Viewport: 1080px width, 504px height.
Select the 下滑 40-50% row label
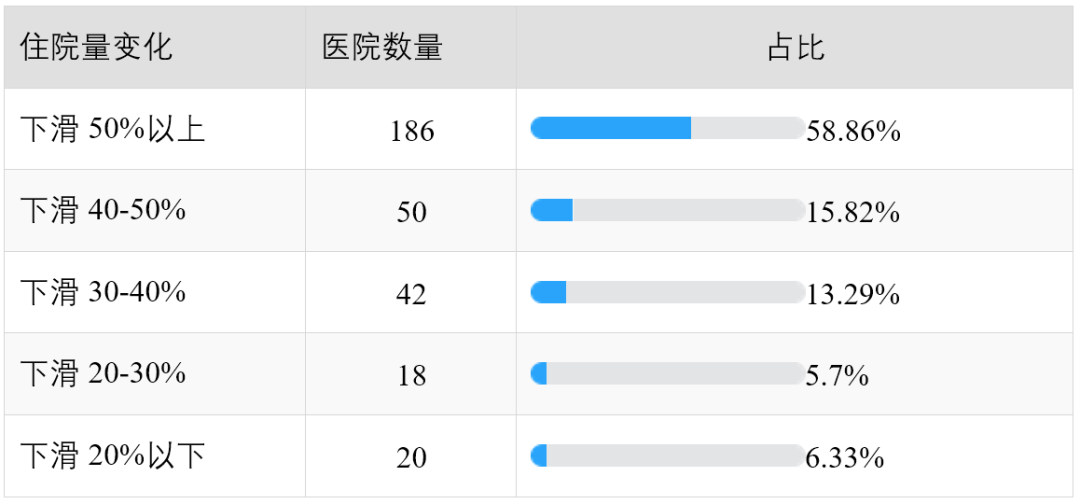(x=103, y=211)
